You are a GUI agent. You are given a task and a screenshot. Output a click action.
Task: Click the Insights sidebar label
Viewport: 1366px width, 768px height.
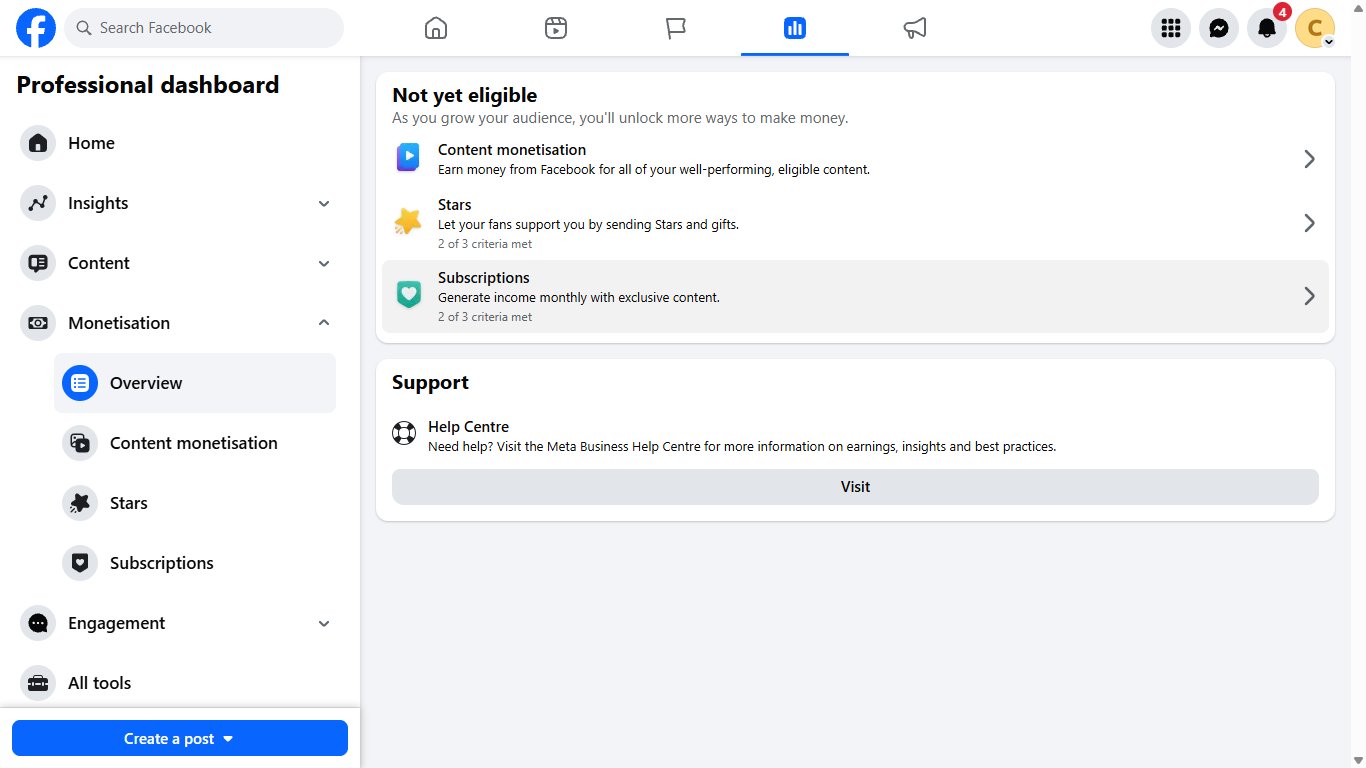tap(98, 203)
